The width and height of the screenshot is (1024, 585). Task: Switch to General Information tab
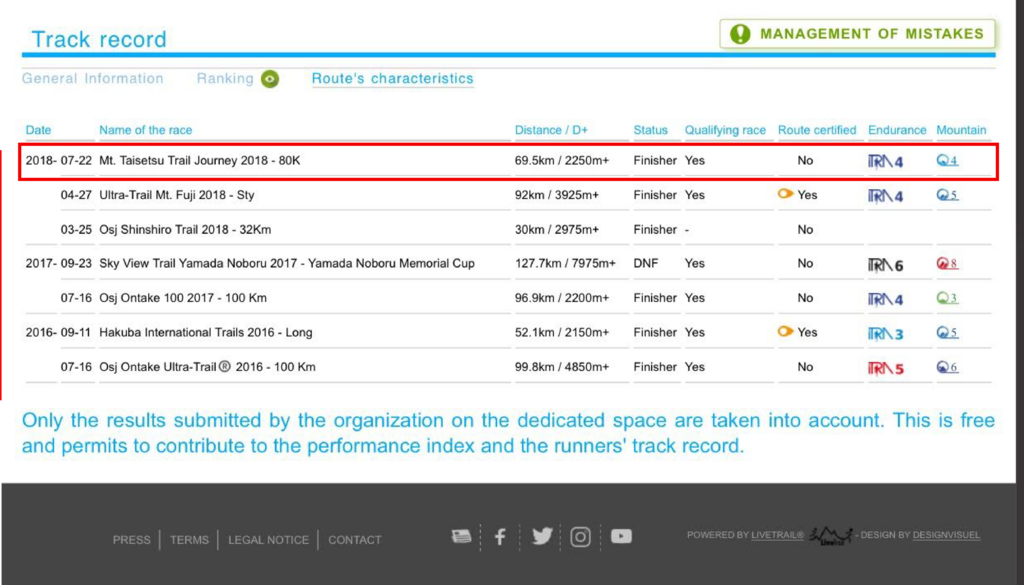click(93, 78)
